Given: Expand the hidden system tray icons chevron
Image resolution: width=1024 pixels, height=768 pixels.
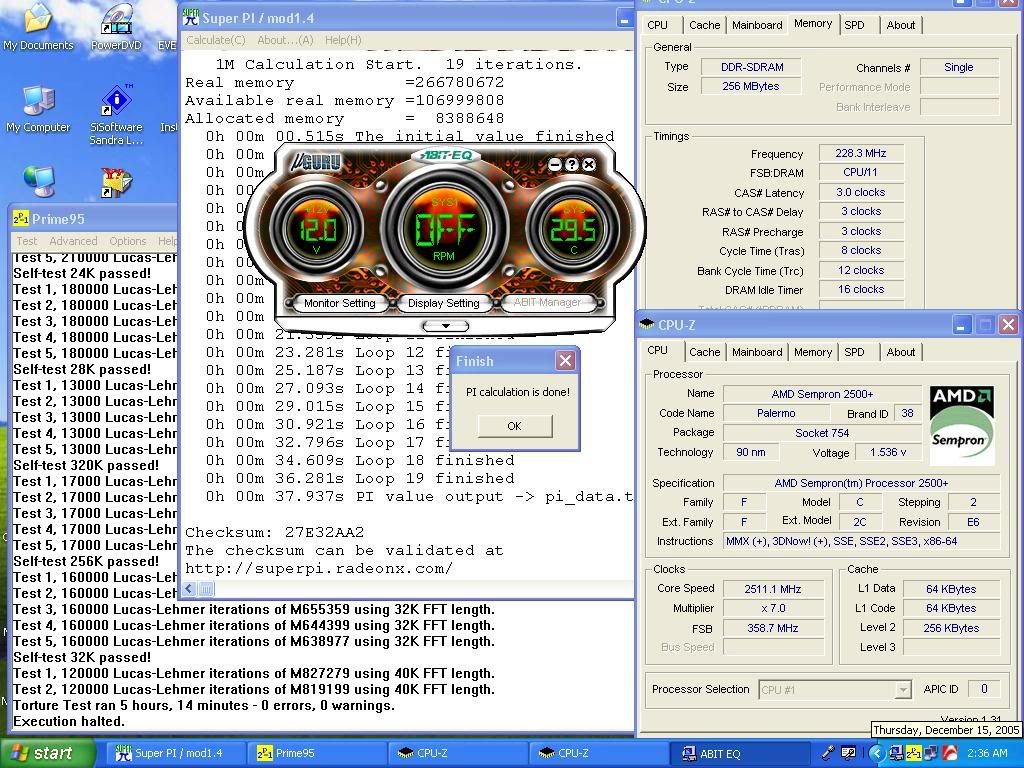Looking at the screenshot, I should tap(877, 753).
